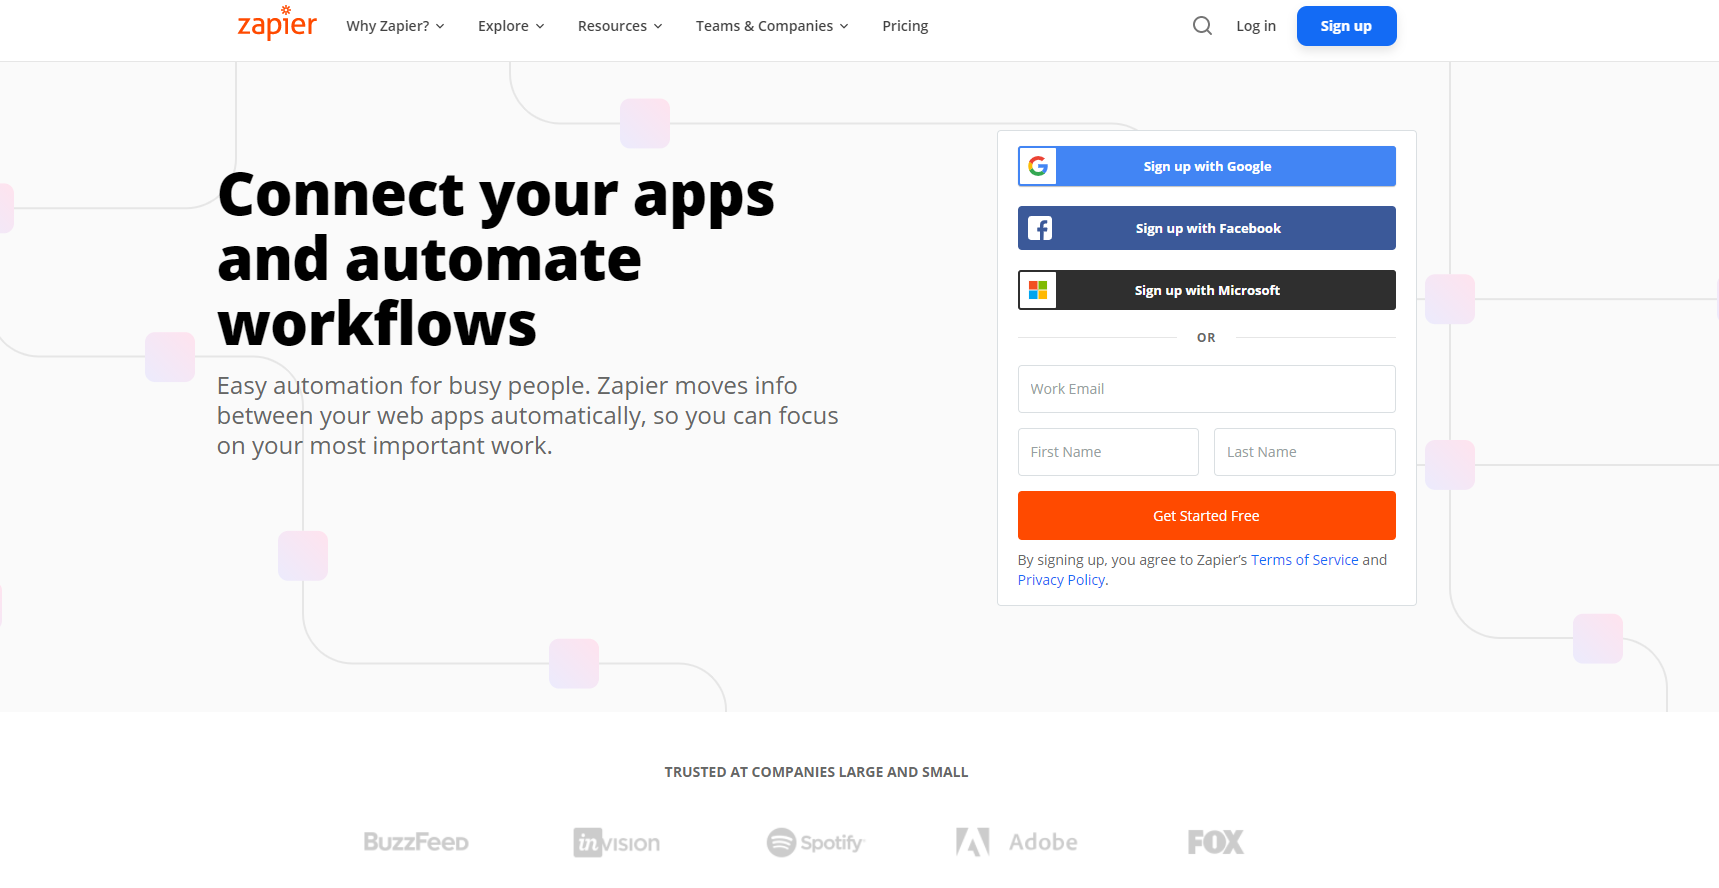Click the OR divider label
The width and height of the screenshot is (1719, 888).
coord(1206,338)
